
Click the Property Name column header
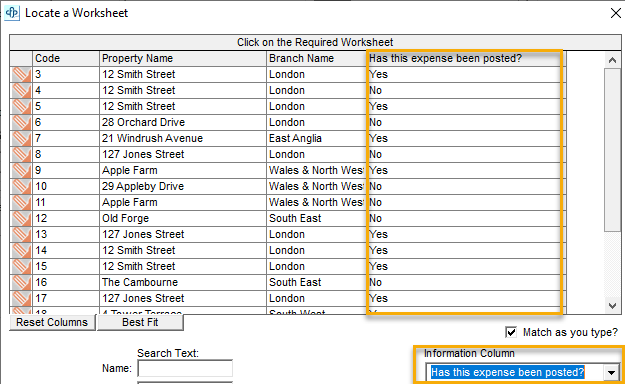click(x=183, y=59)
